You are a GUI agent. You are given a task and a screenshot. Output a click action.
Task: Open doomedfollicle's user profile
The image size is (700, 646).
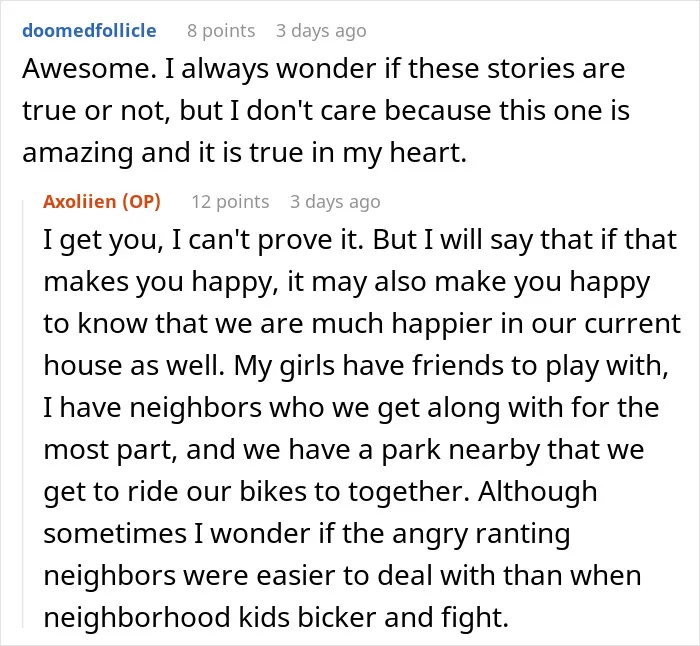point(89,31)
